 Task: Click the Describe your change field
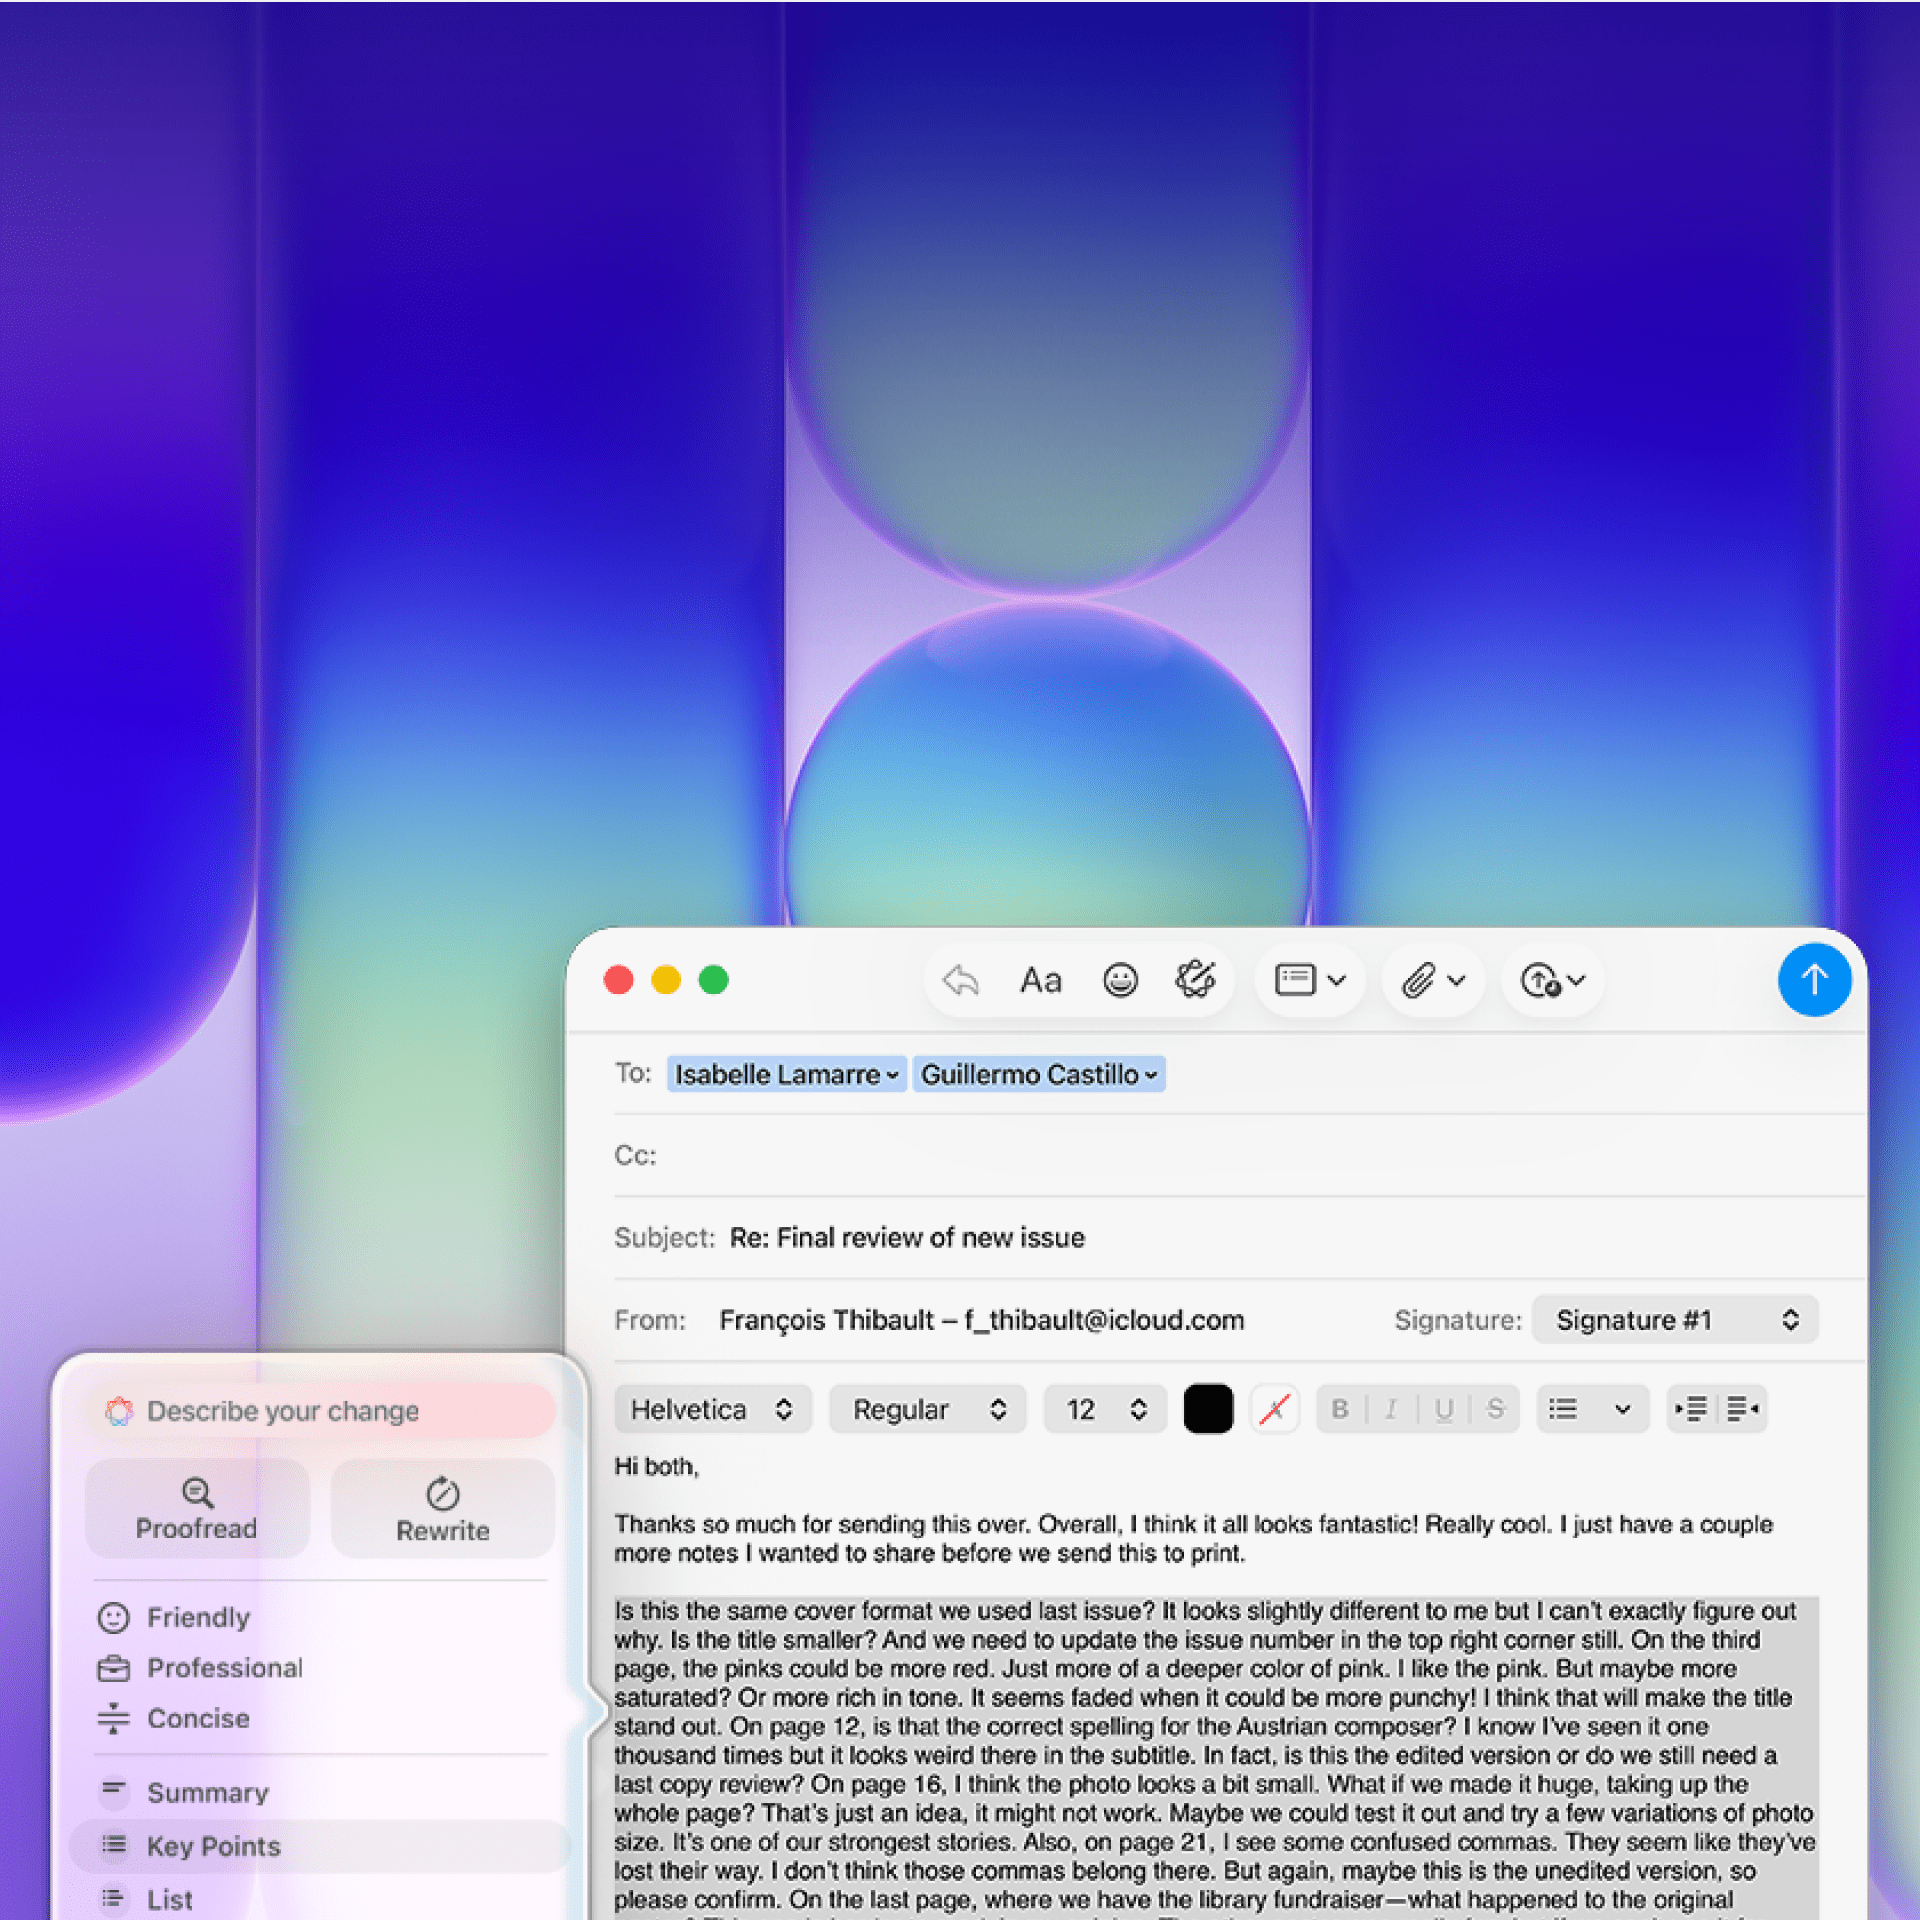pyautogui.click(x=320, y=1411)
